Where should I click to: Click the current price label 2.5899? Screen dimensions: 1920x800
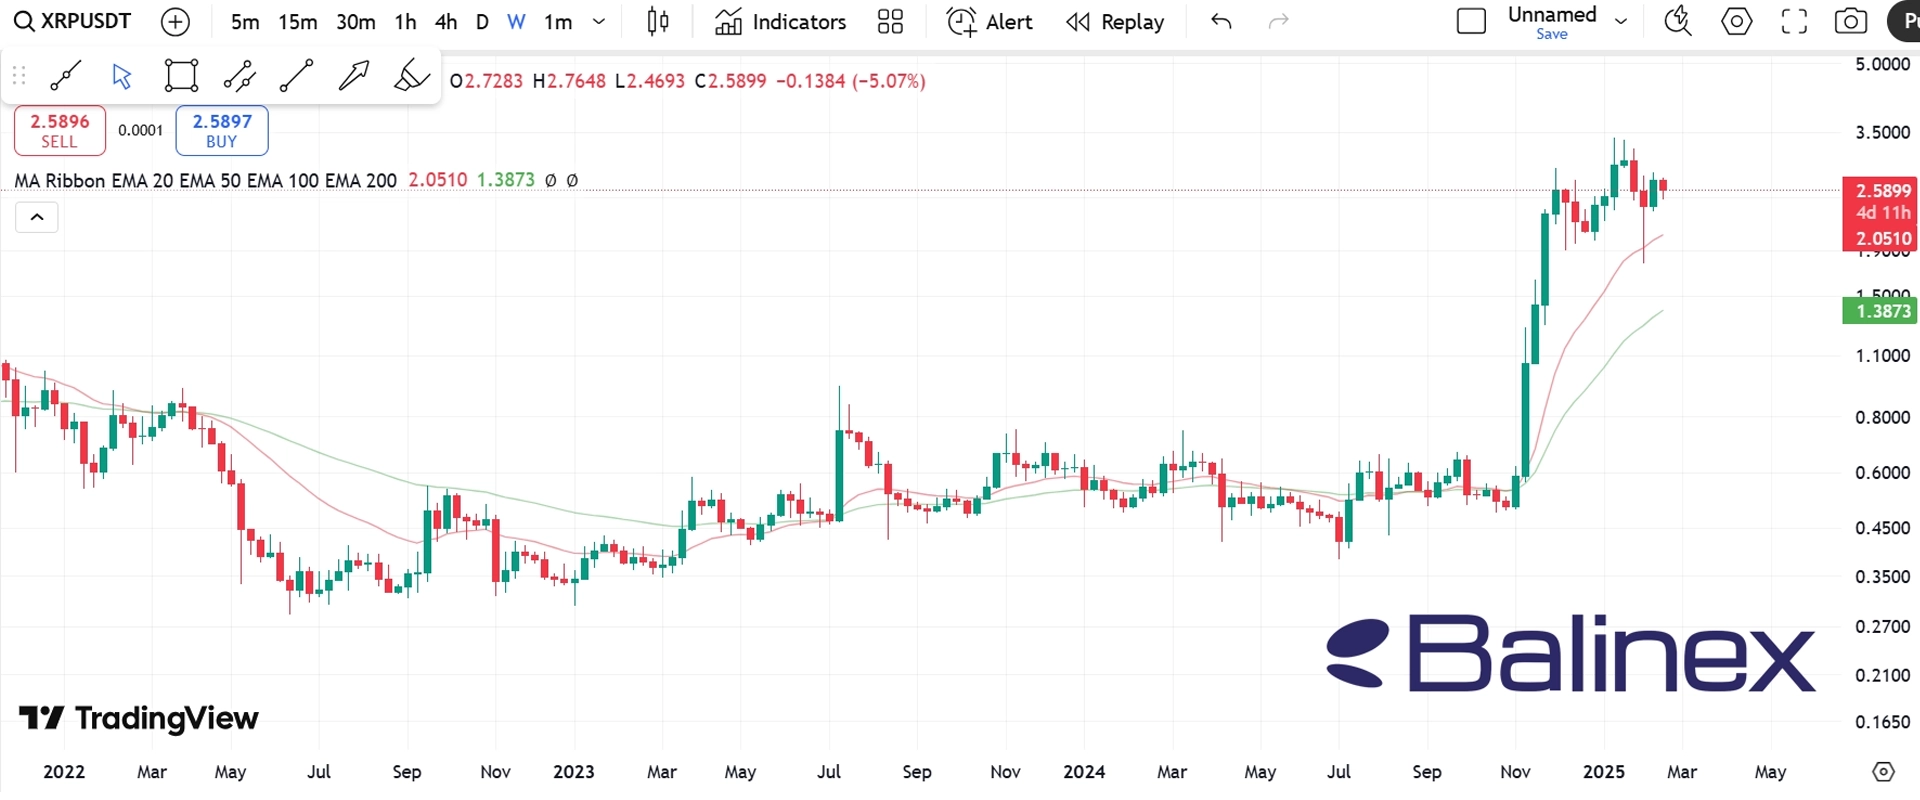(x=1882, y=190)
